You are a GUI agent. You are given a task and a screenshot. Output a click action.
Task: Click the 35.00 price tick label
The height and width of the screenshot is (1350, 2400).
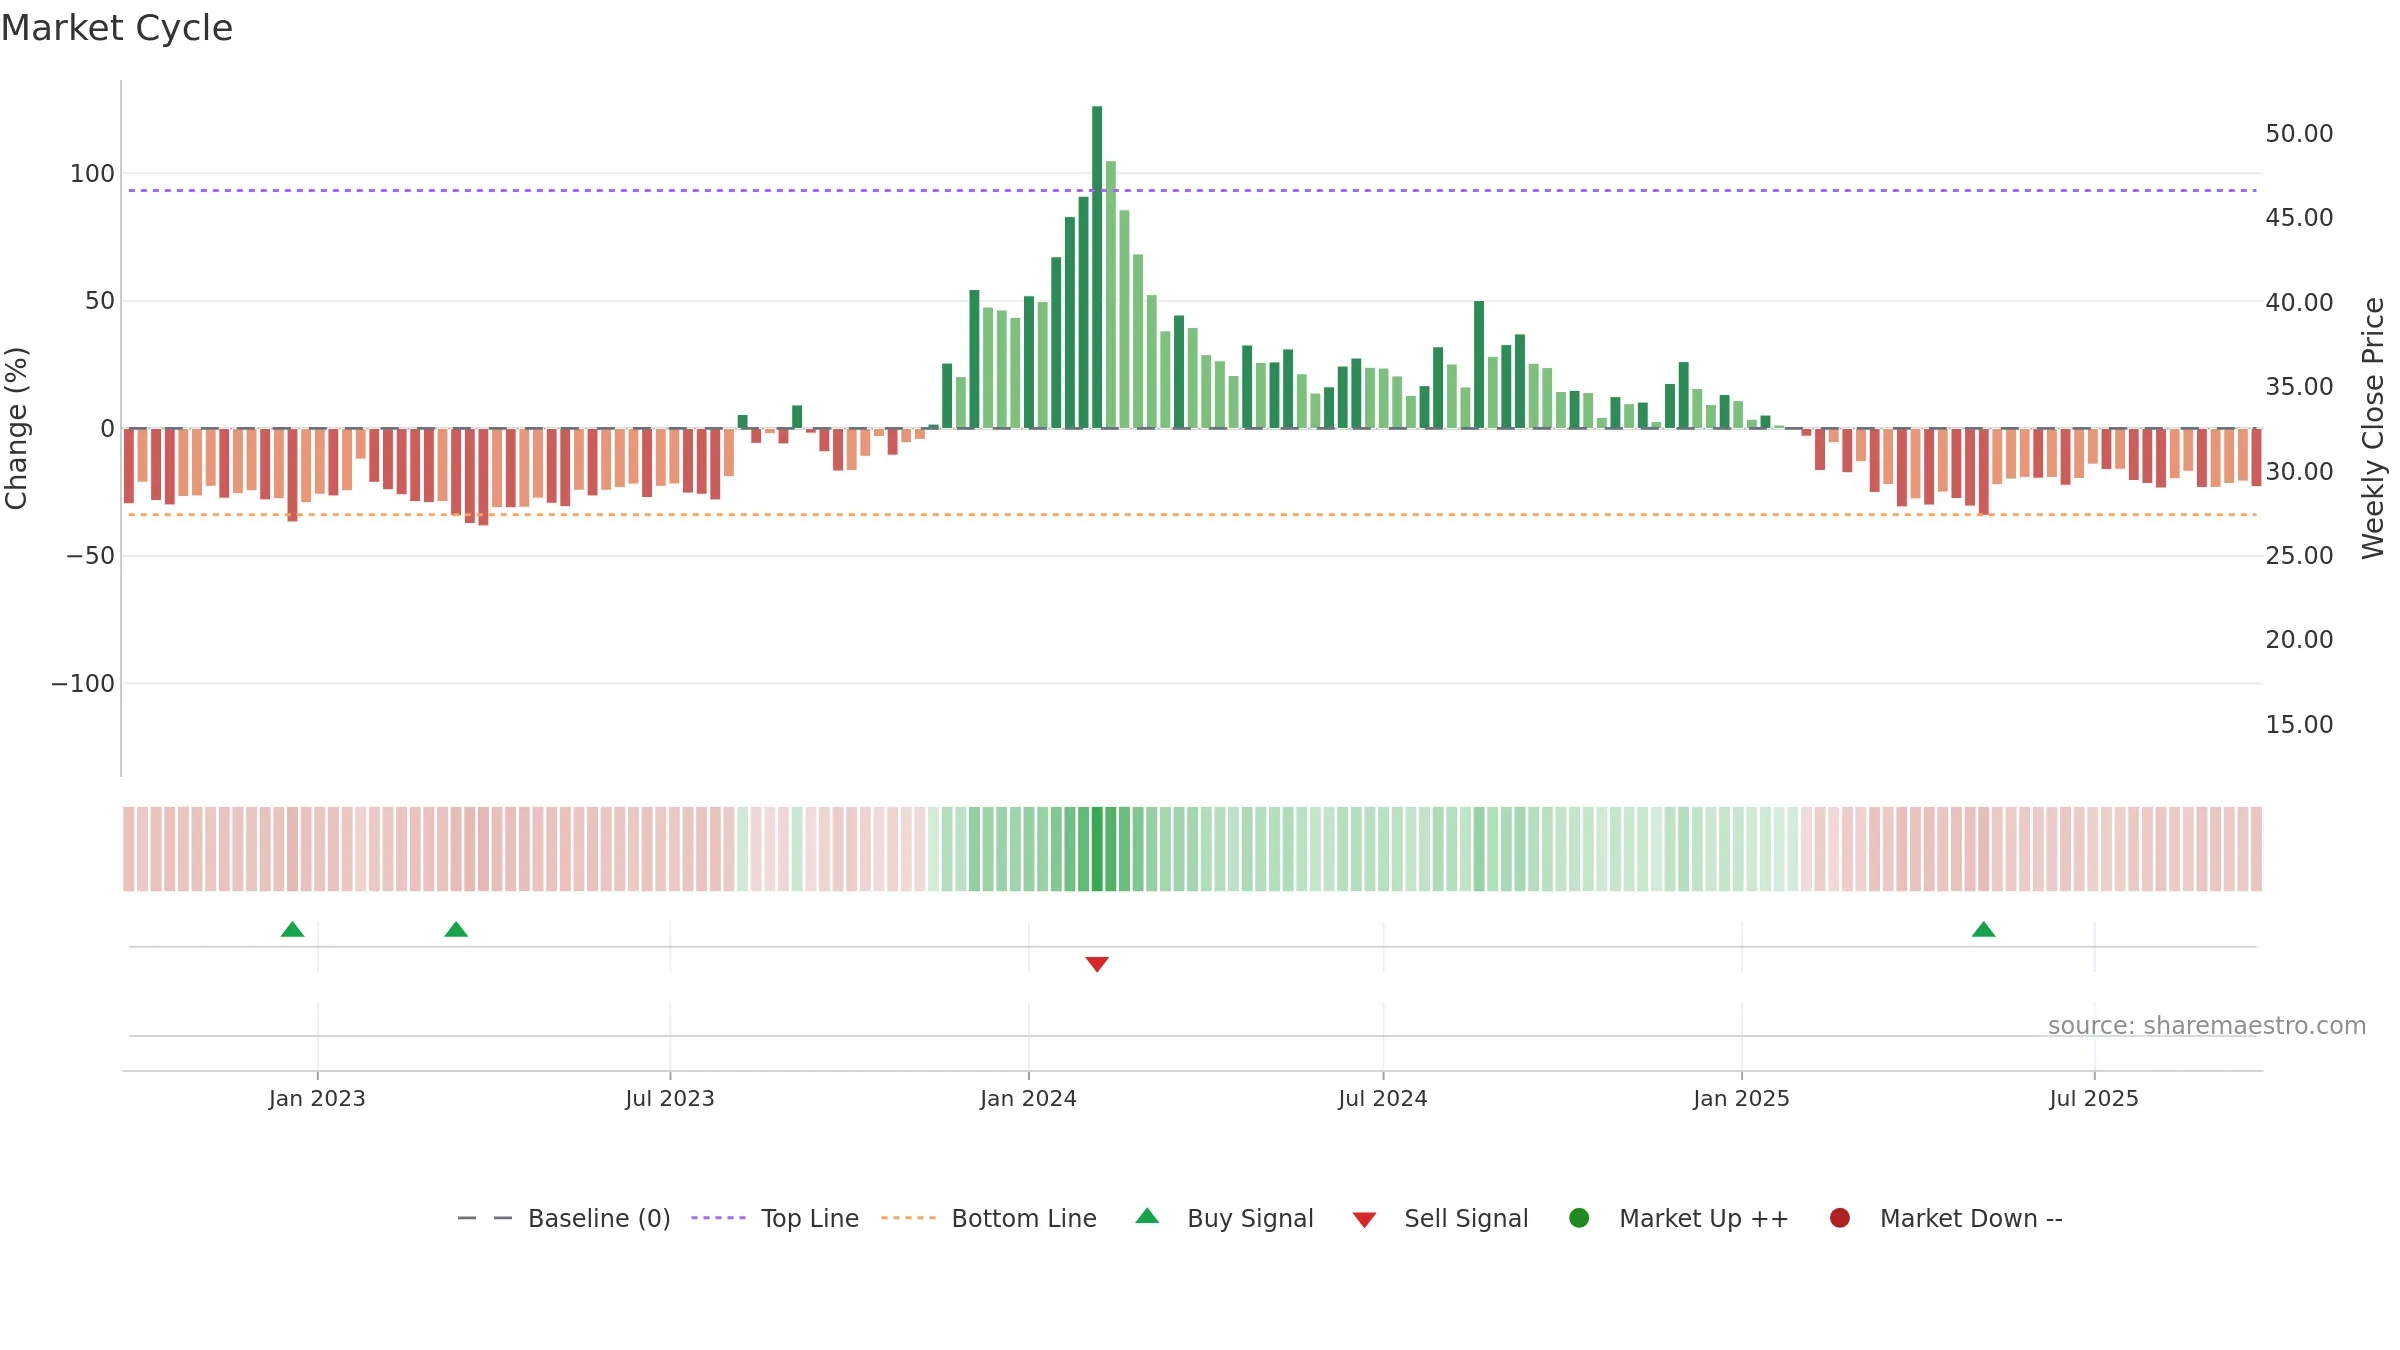(2299, 387)
